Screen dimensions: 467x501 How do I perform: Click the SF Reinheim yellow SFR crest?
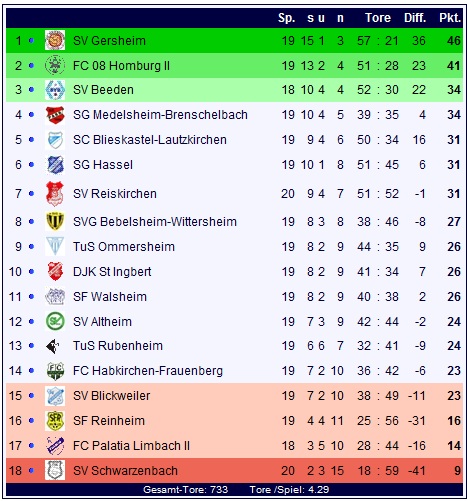[55, 420]
